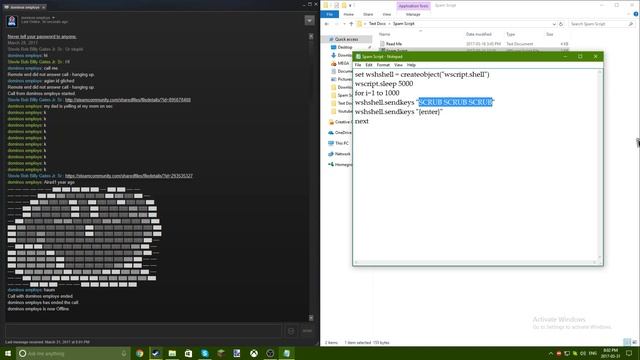Open the View ribbon tab in Explorer
The width and height of the screenshot is (640, 360).
(x=387, y=14)
